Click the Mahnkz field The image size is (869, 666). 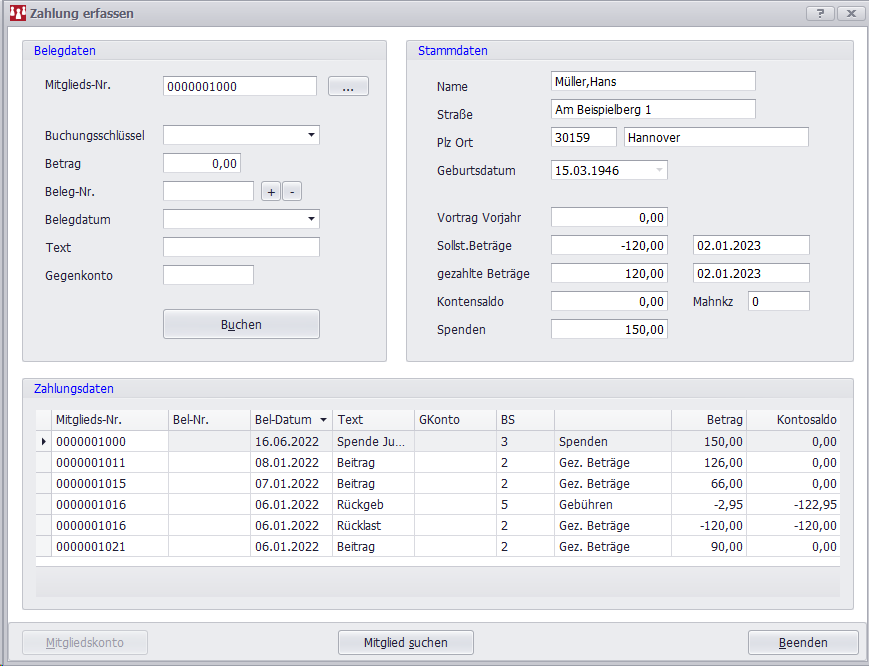[x=778, y=301]
